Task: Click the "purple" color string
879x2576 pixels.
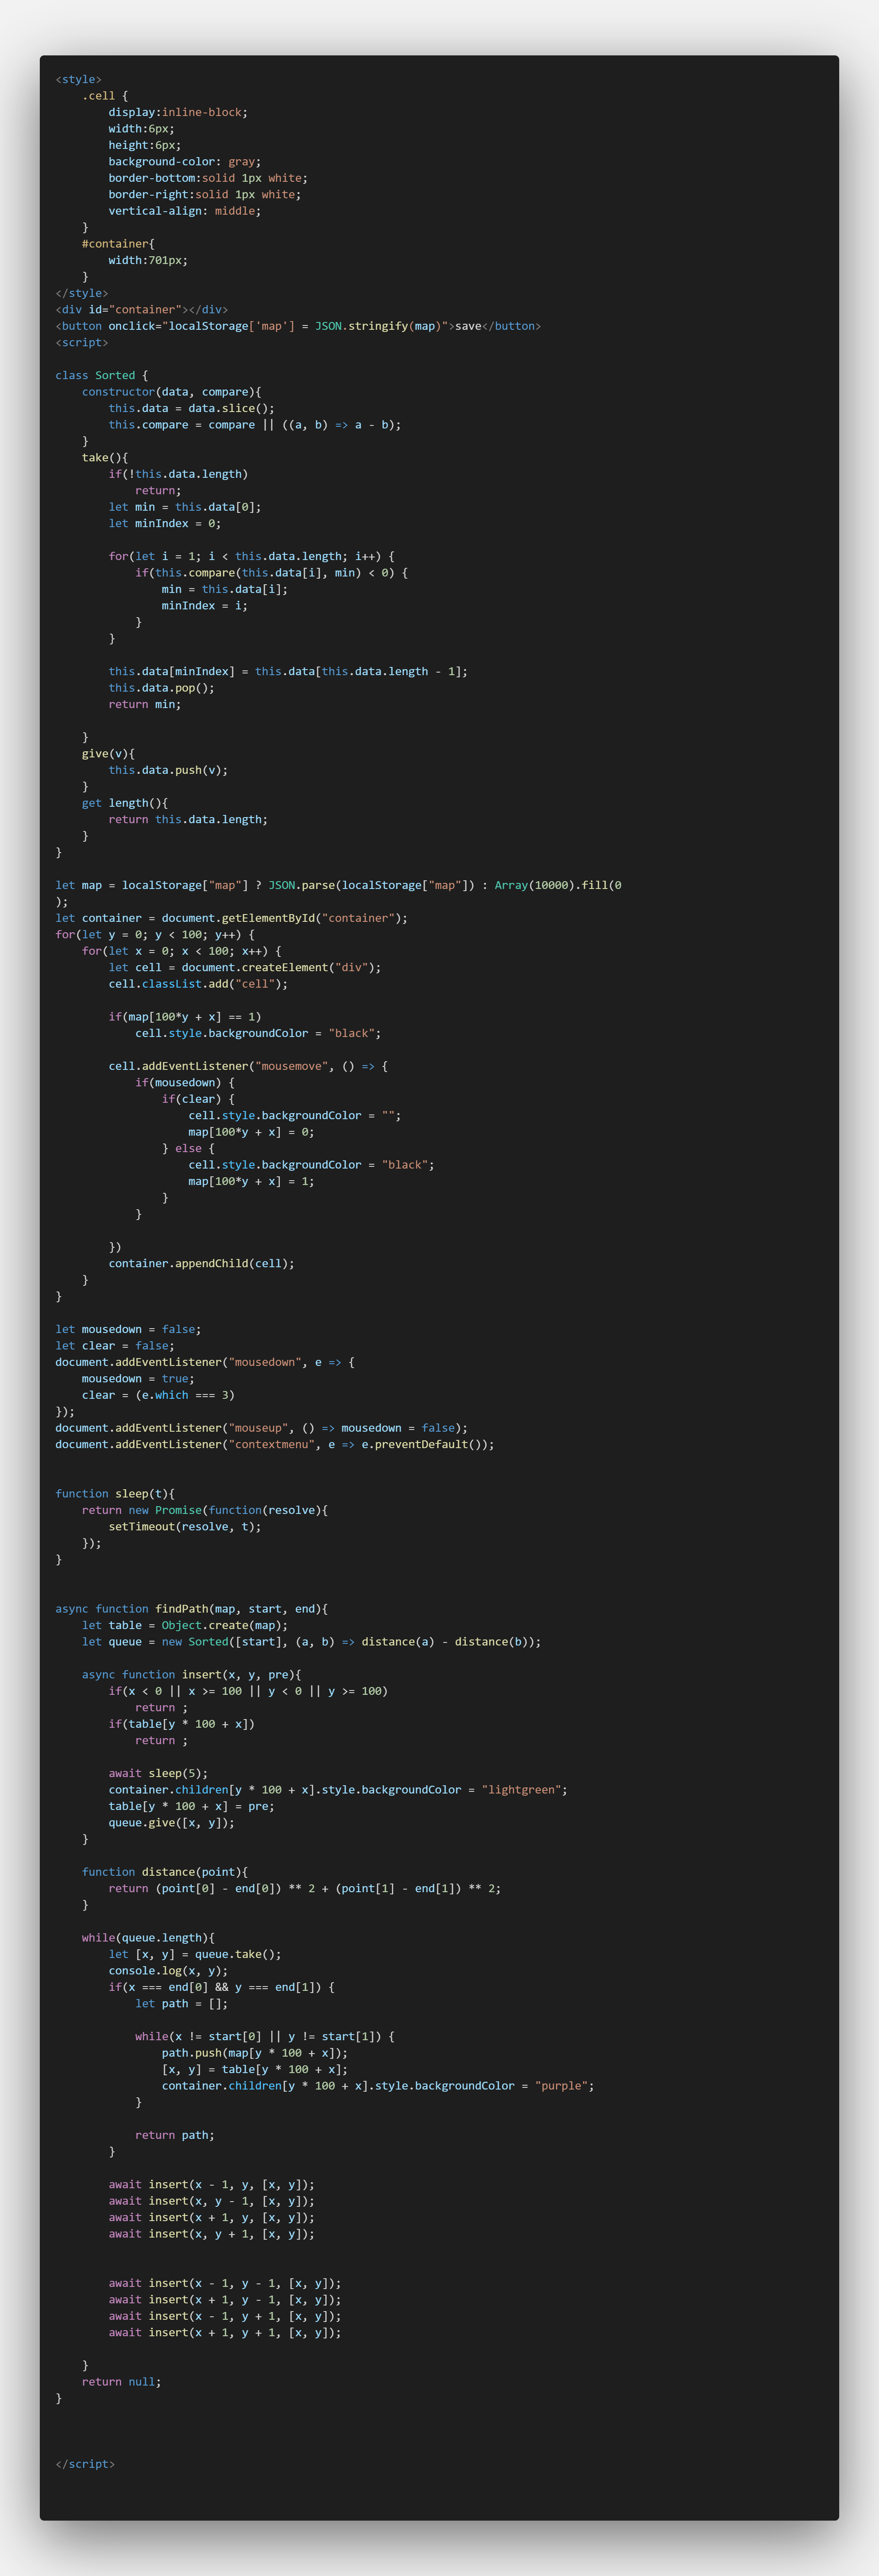Action: (x=563, y=2085)
